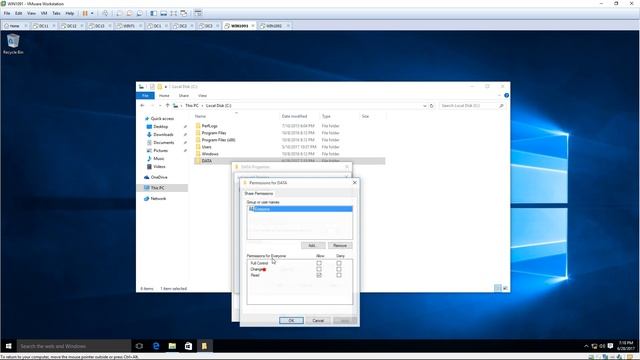640x360 pixels.
Task: Uncheck Allow for Read permission
Action: point(319,275)
